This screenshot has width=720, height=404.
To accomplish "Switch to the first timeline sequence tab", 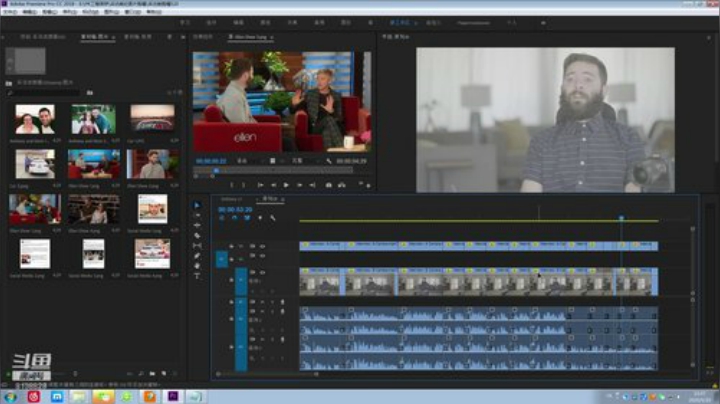I will pyautogui.click(x=231, y=199).
